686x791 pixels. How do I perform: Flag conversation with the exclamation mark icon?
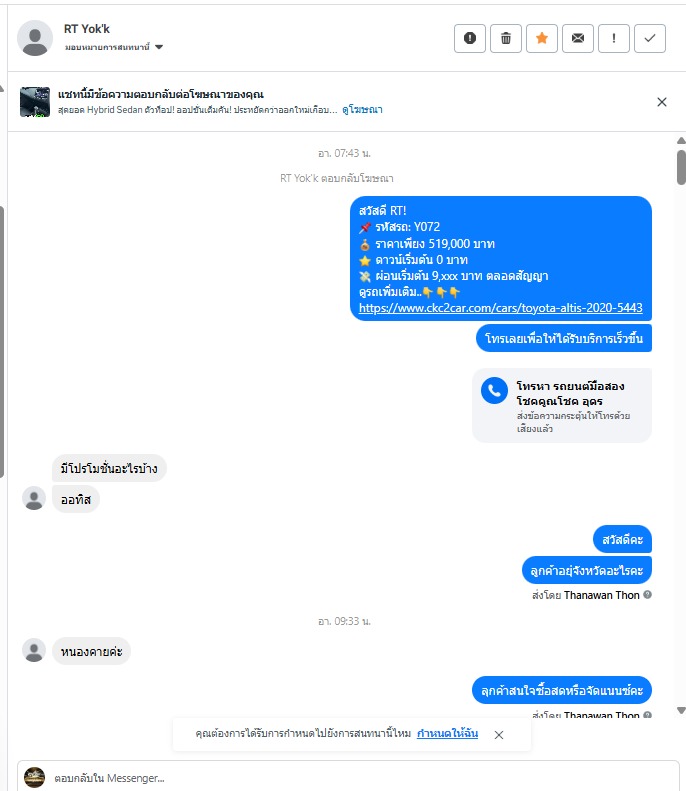(614, 38)
